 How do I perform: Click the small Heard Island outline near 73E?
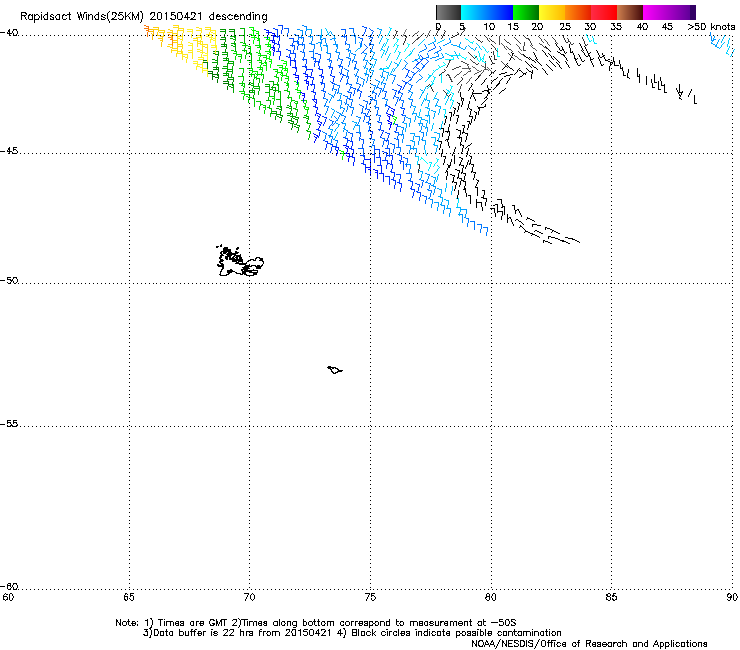335,370
